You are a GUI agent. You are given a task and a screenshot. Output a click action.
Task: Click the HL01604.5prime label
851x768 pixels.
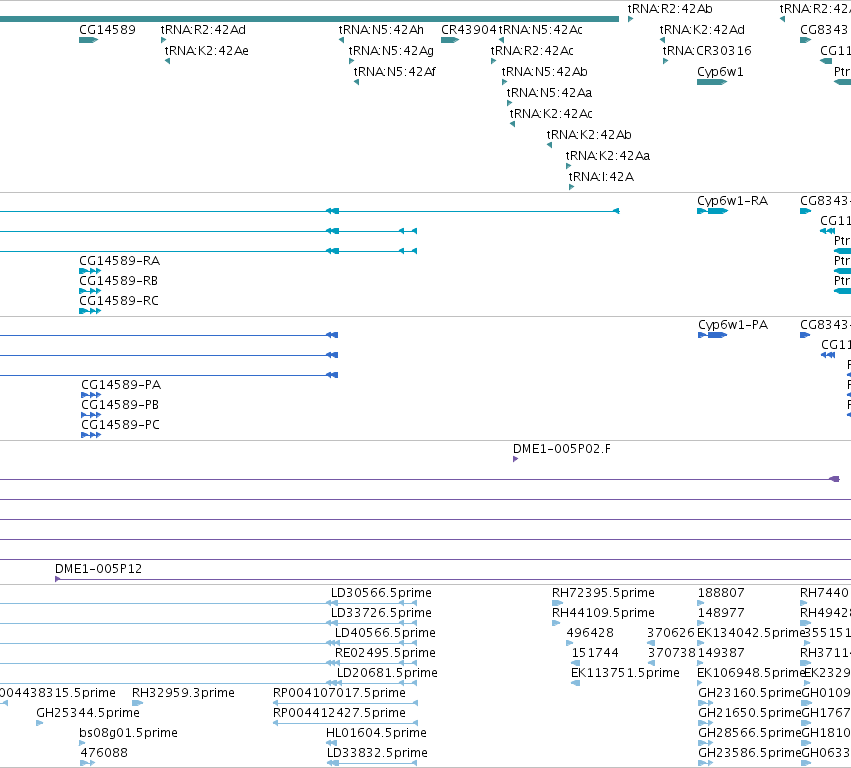376,733
